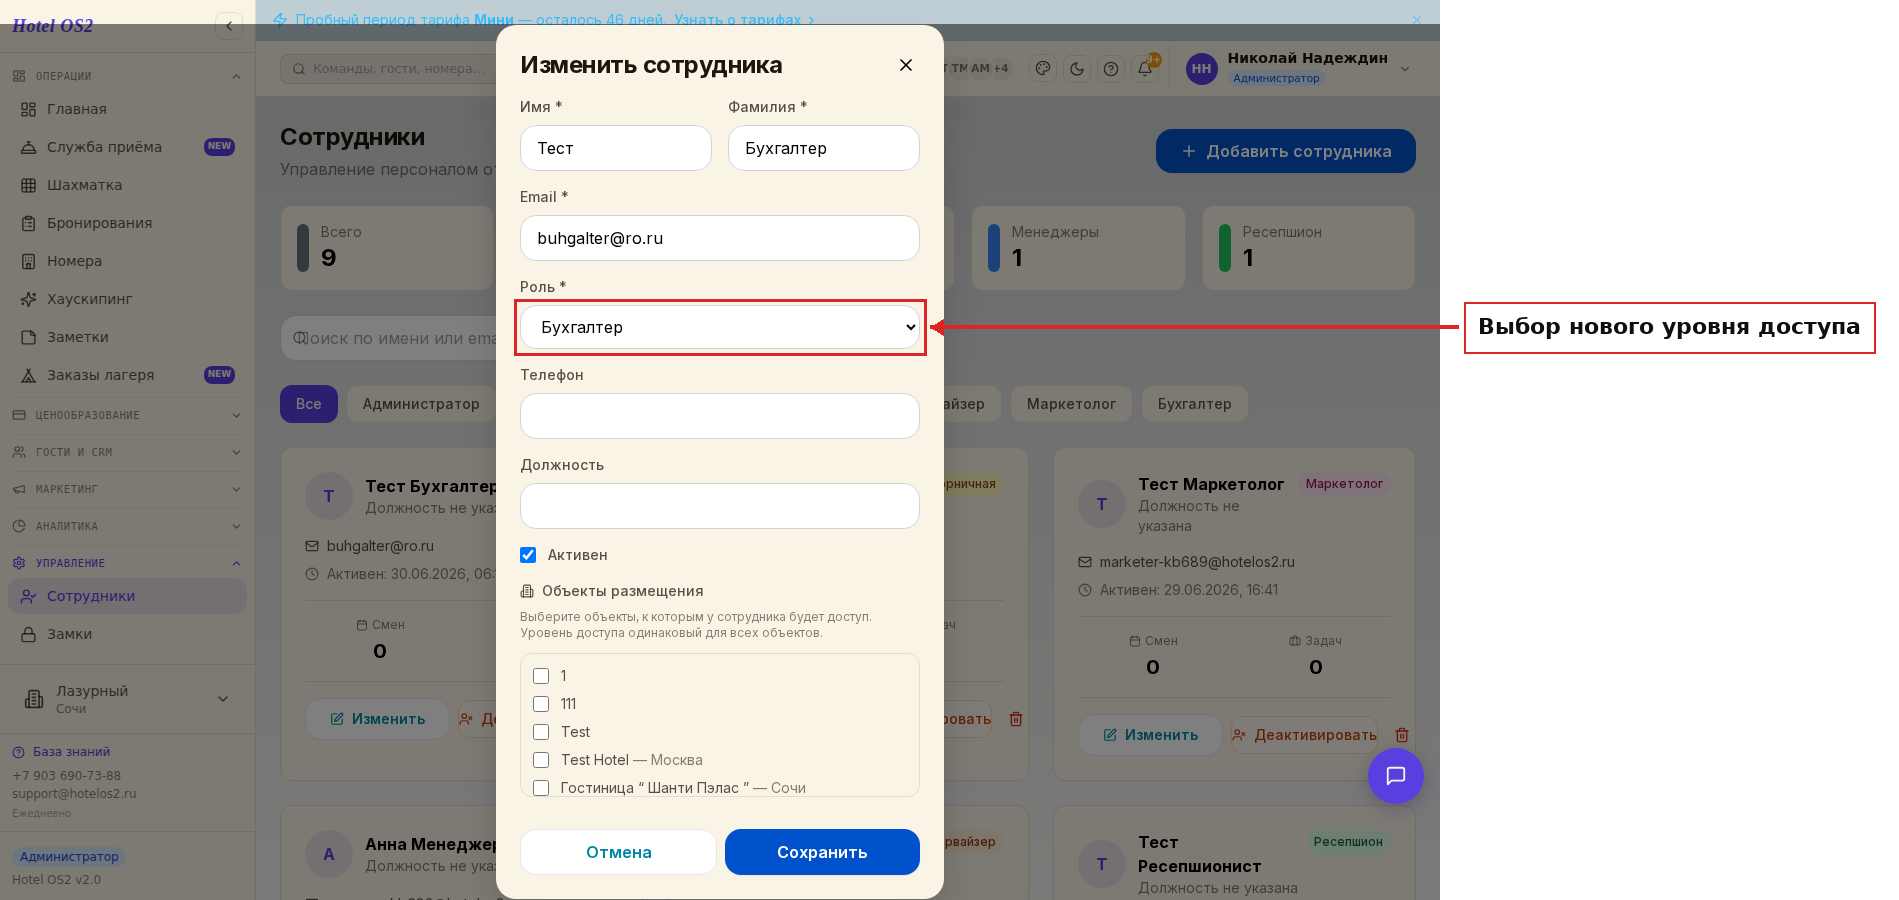Click Изменить on Тест Бухгалтер card
This screenshot has width=1899, height=900.
(x=377, y=719)
